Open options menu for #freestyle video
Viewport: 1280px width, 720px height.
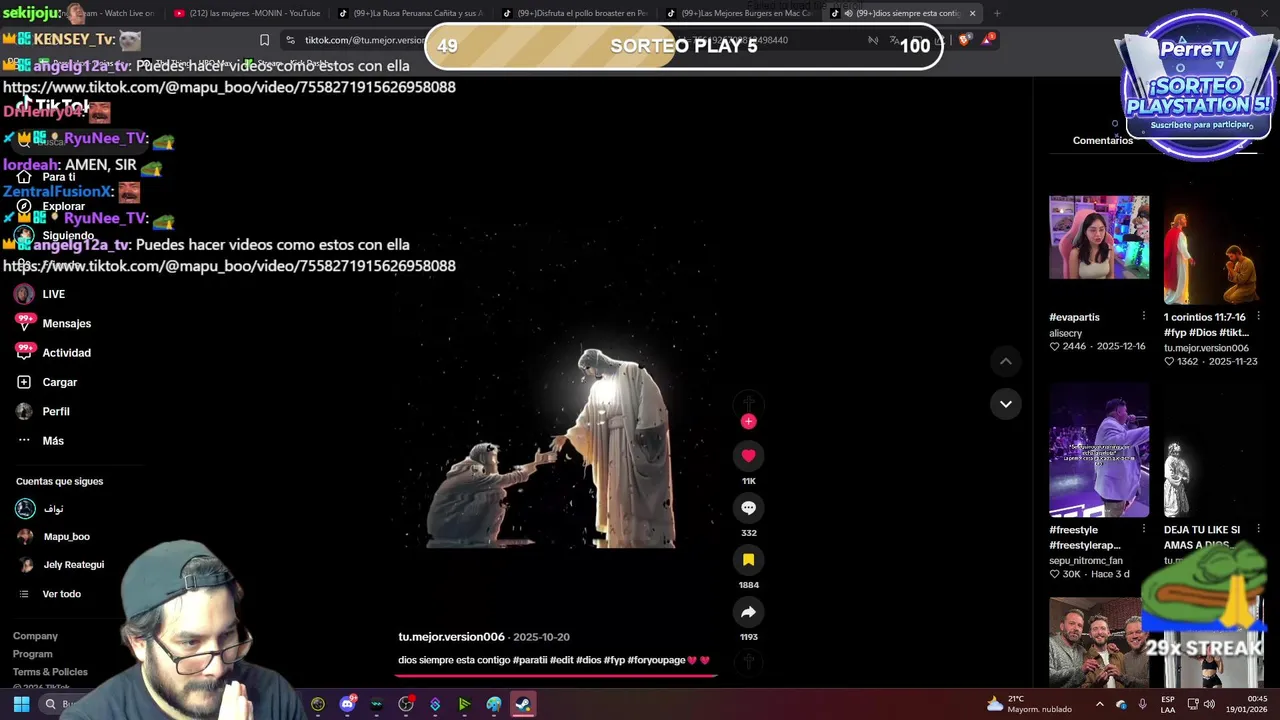pos(1144,529)
